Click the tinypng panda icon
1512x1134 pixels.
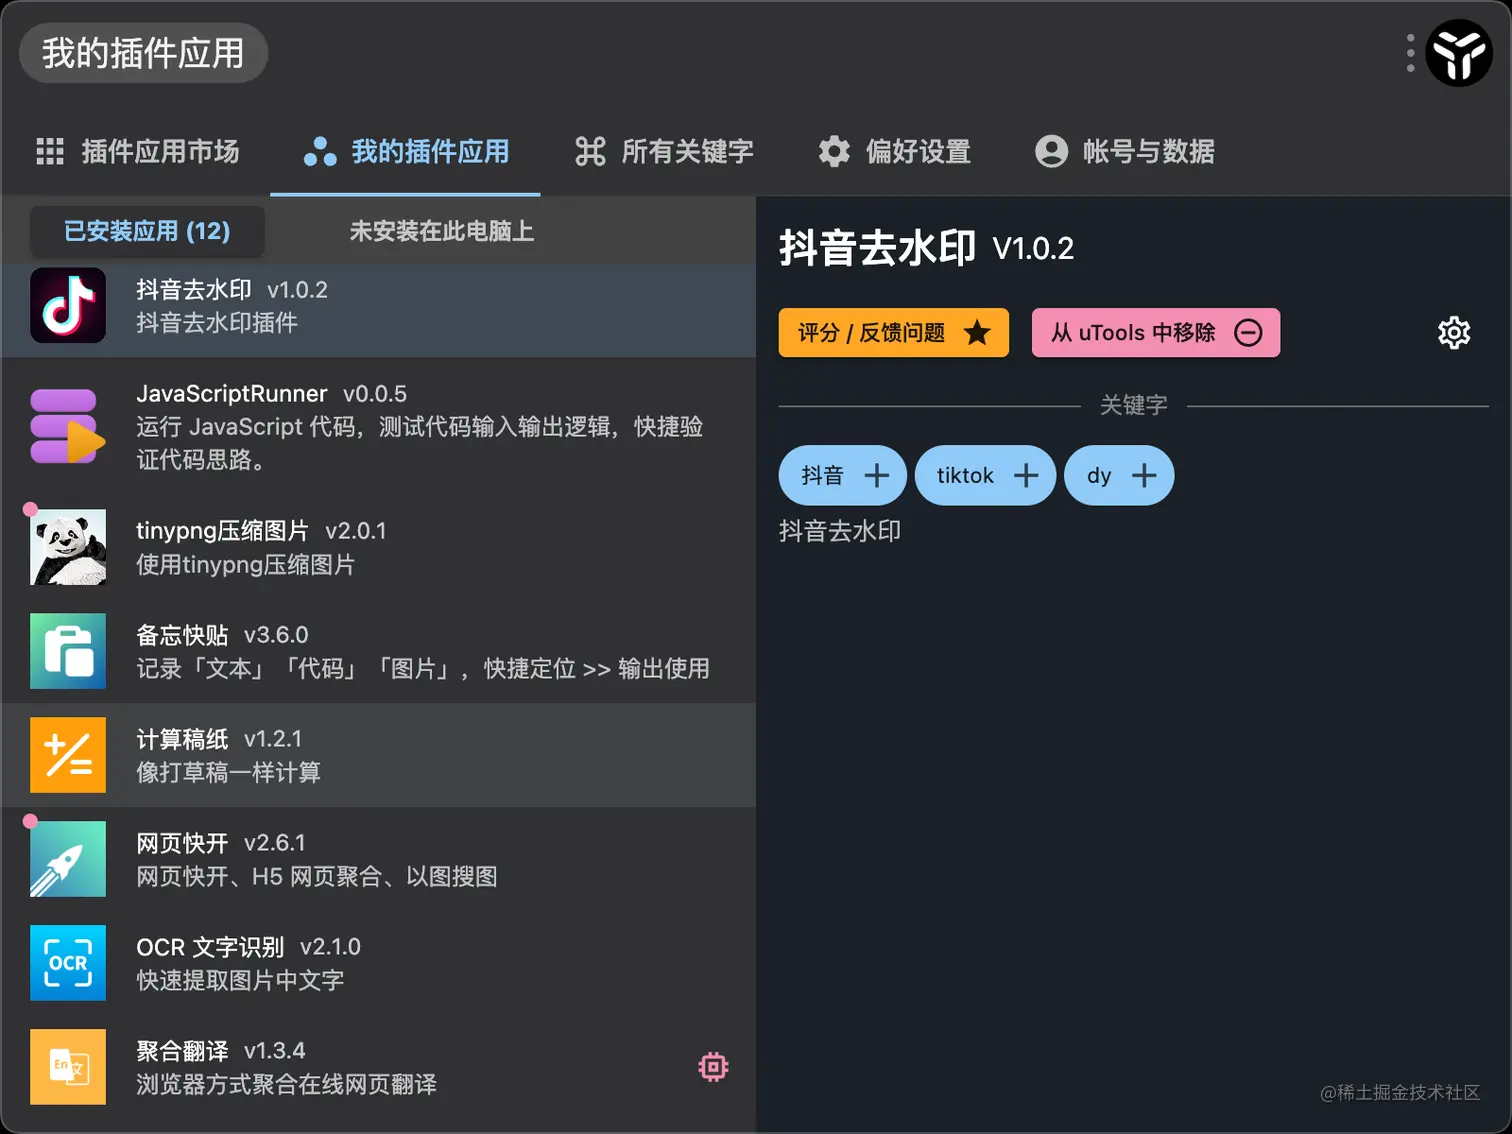coord(68,547)
